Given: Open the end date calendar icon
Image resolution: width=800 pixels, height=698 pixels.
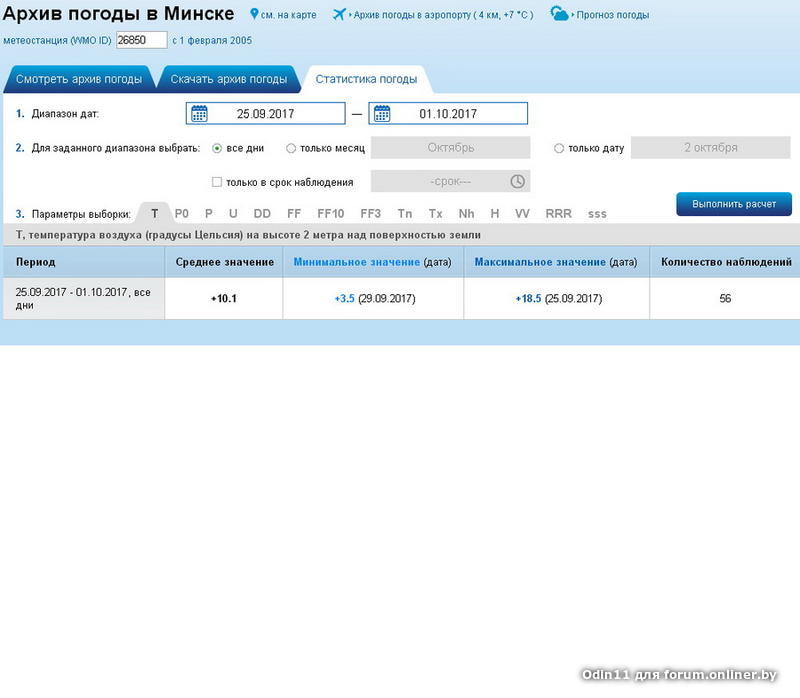Looking at the screenshot, I should (x=382, y=114).
